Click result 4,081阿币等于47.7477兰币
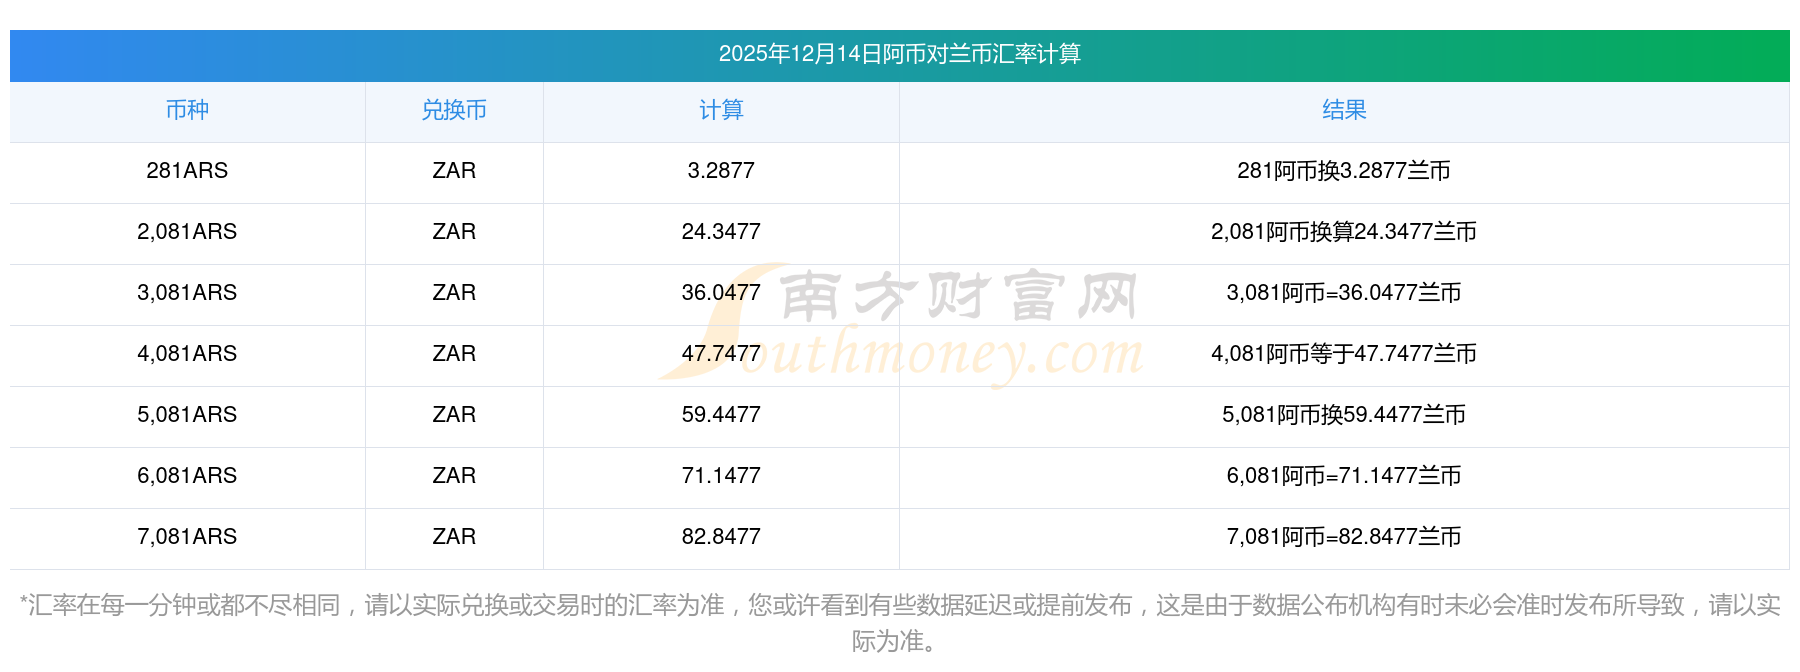This screenshot has width=1800, height=672. (x=1344, y=354)
